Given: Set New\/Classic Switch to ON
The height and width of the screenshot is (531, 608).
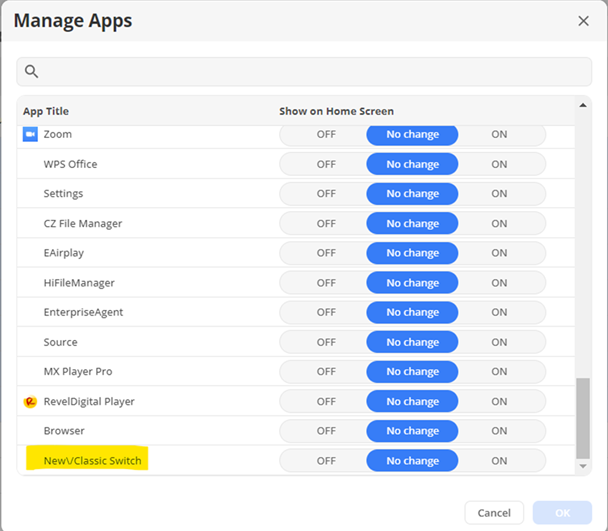Looking at the screenshot, I should 499,461.
